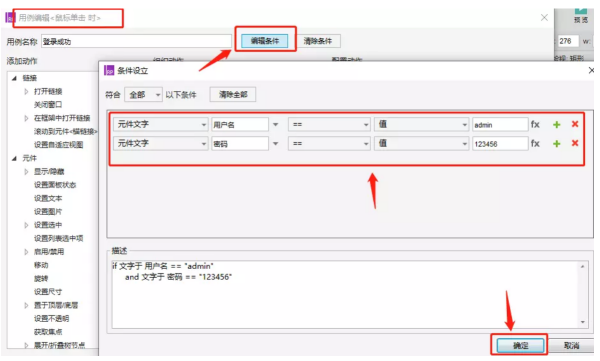Expand the 打开链接 tree node

[x=26, y=91]
